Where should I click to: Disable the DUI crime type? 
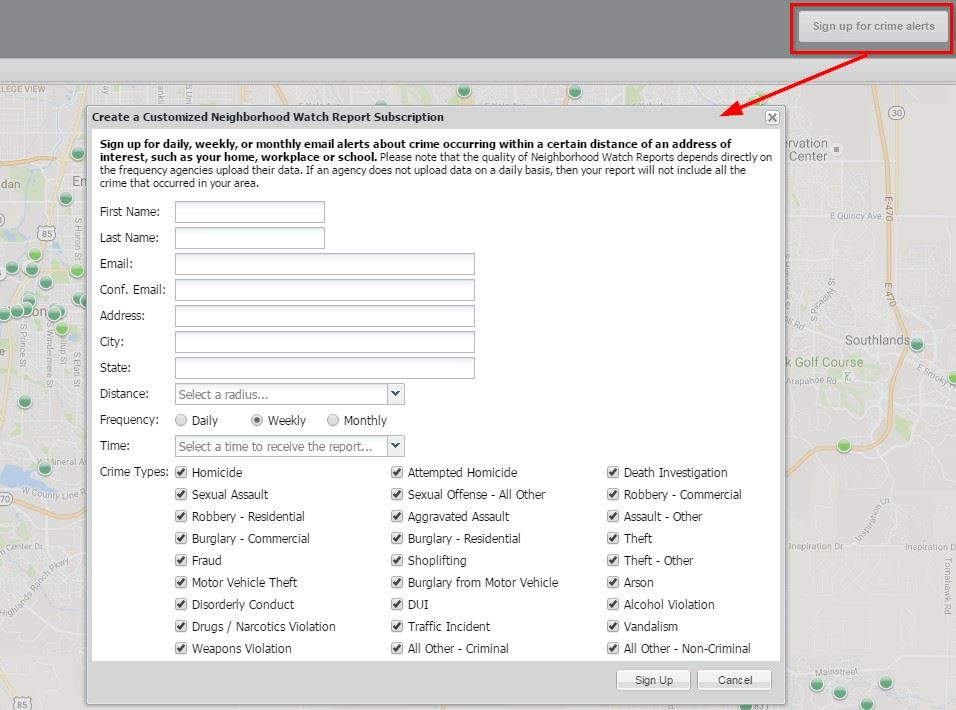tap(397, 604)
